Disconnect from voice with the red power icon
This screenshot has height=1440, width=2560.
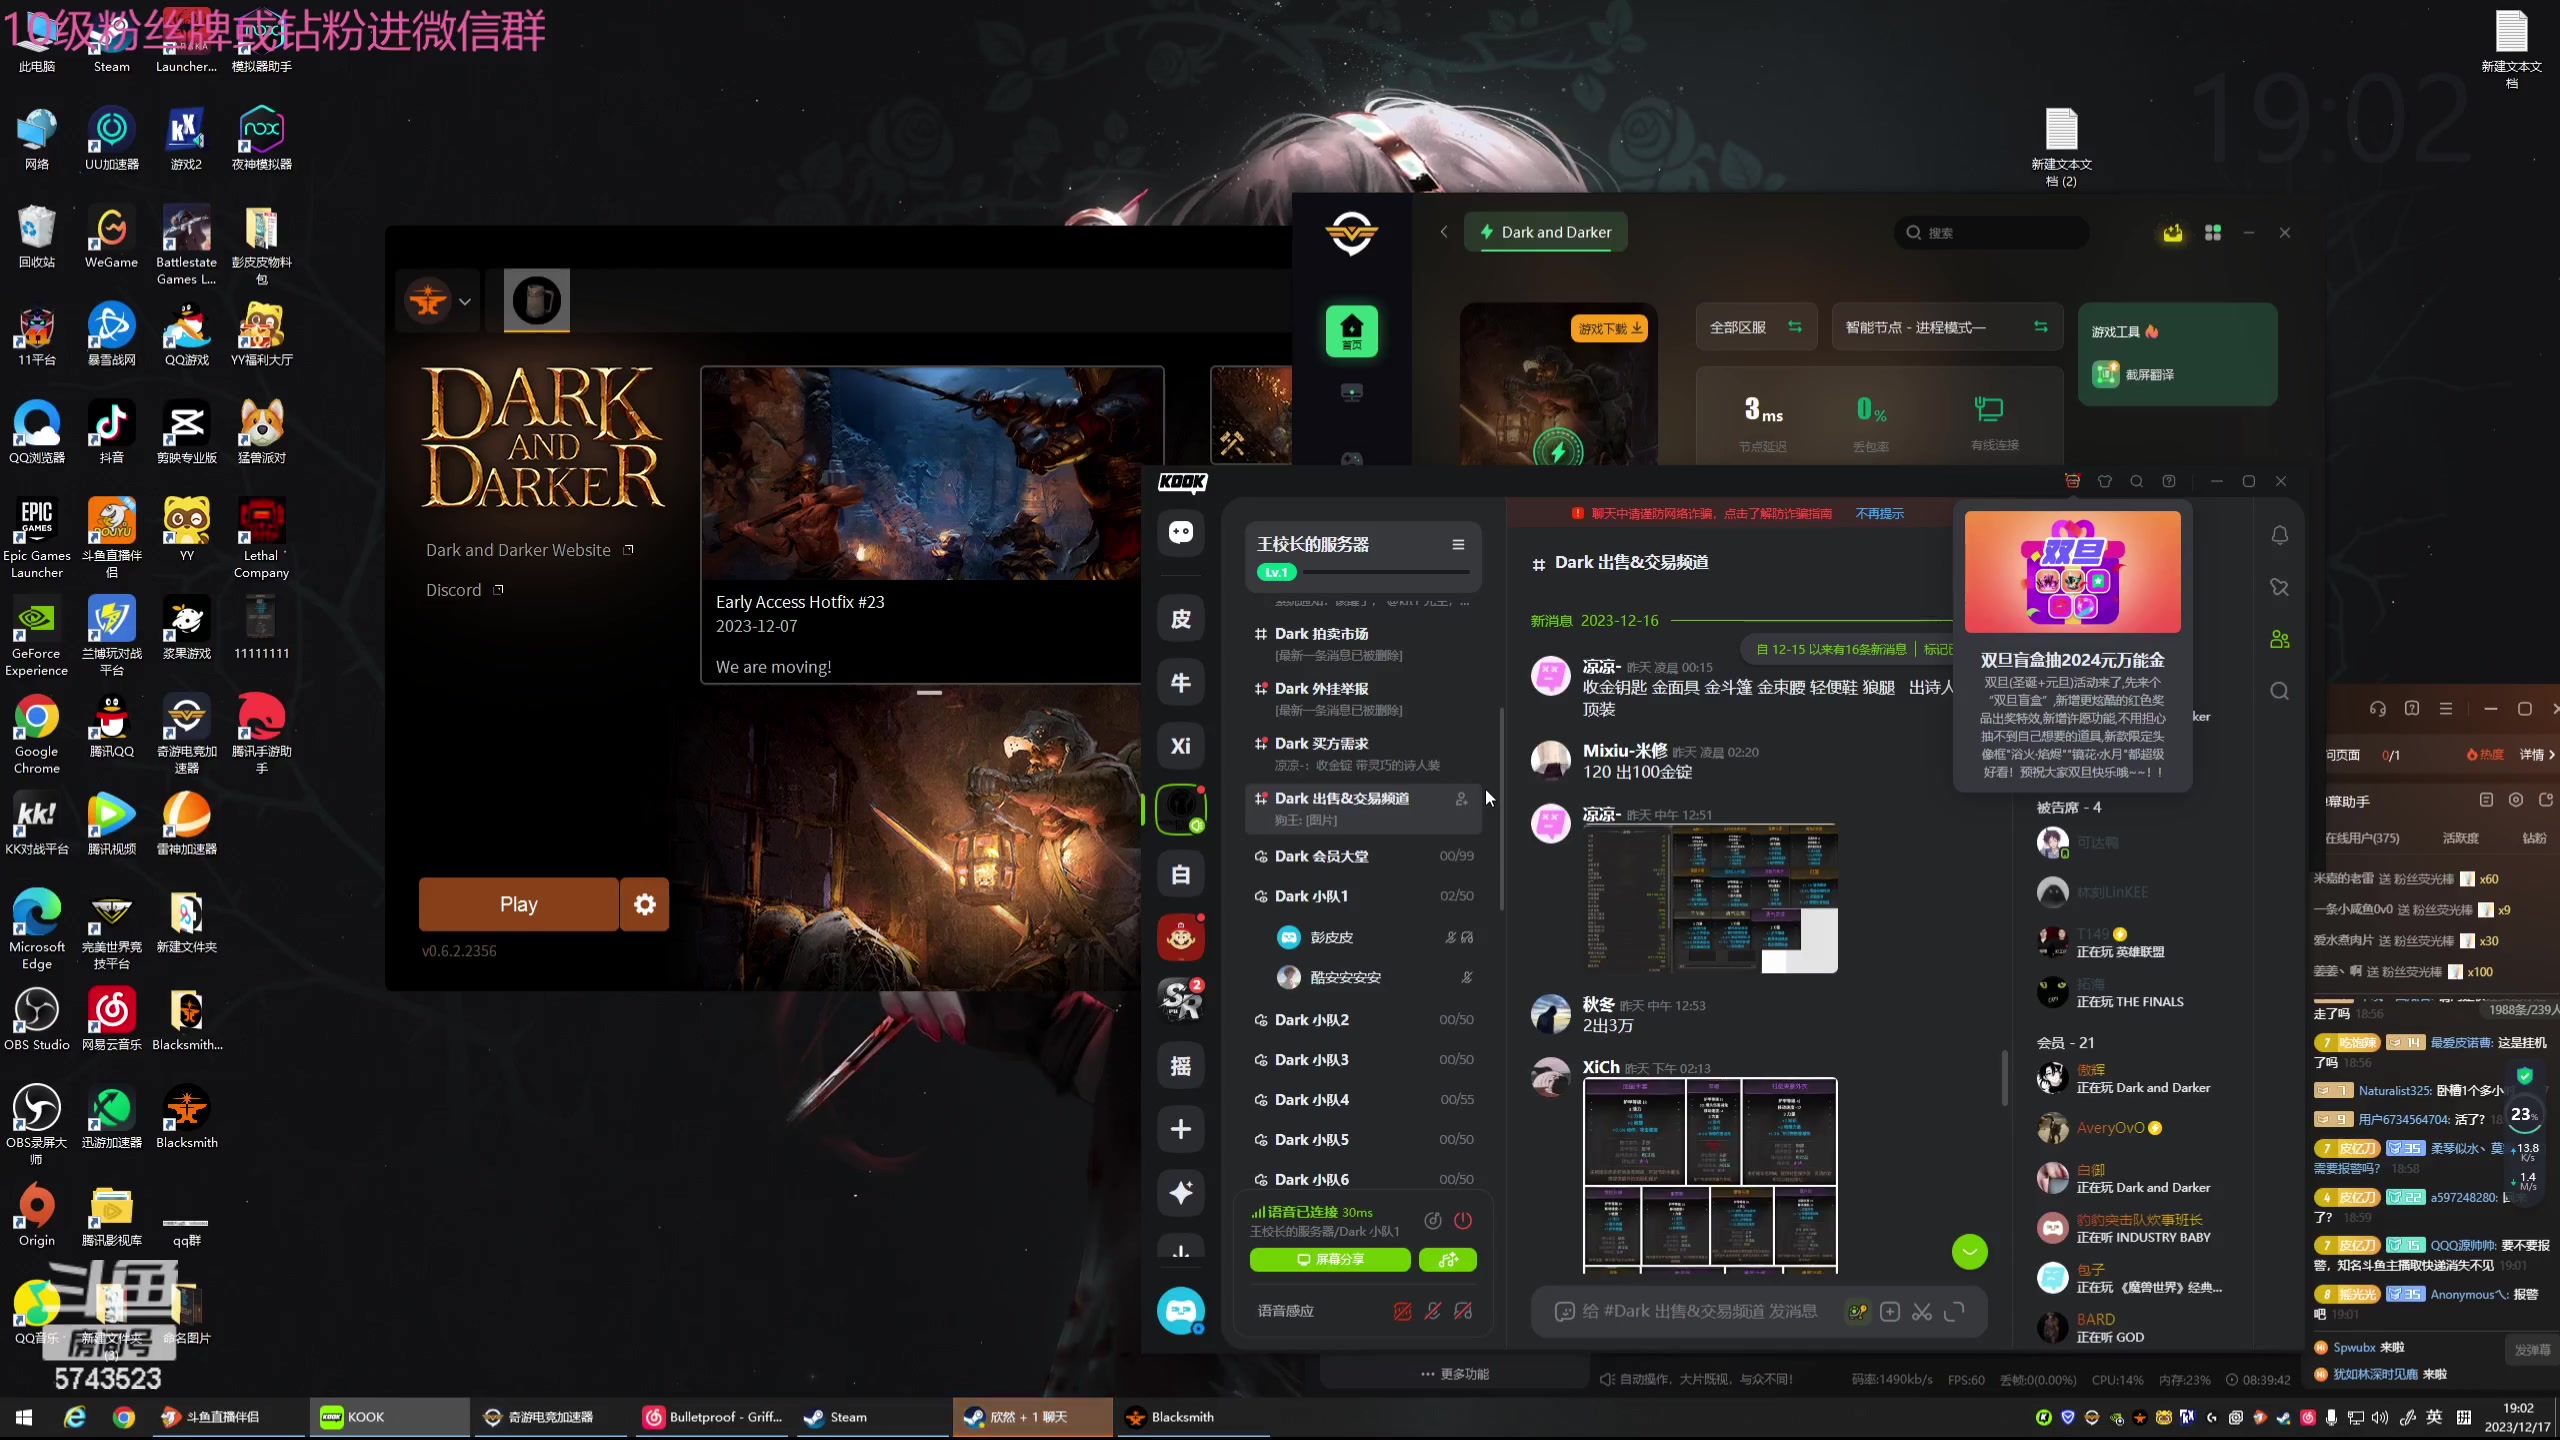[1463, 1220]
